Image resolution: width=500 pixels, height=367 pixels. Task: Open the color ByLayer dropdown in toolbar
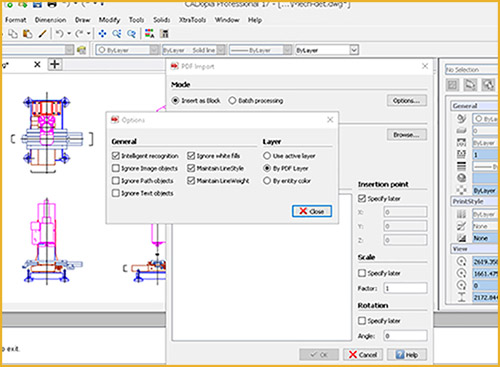point(154,50)
